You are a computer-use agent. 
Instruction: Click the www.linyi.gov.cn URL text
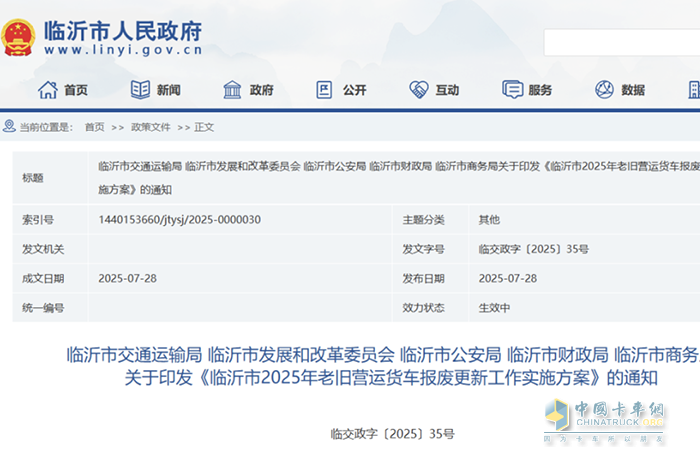coord(123,50)
